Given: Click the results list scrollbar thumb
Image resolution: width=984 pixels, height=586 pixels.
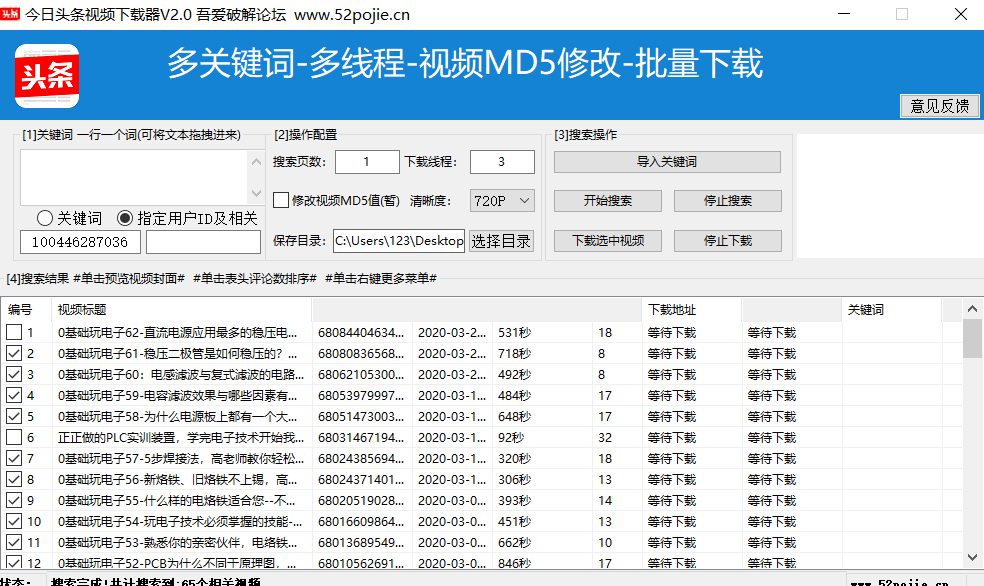Looking at the screenshot, I should pyautogui.click(x=972, y=338).
